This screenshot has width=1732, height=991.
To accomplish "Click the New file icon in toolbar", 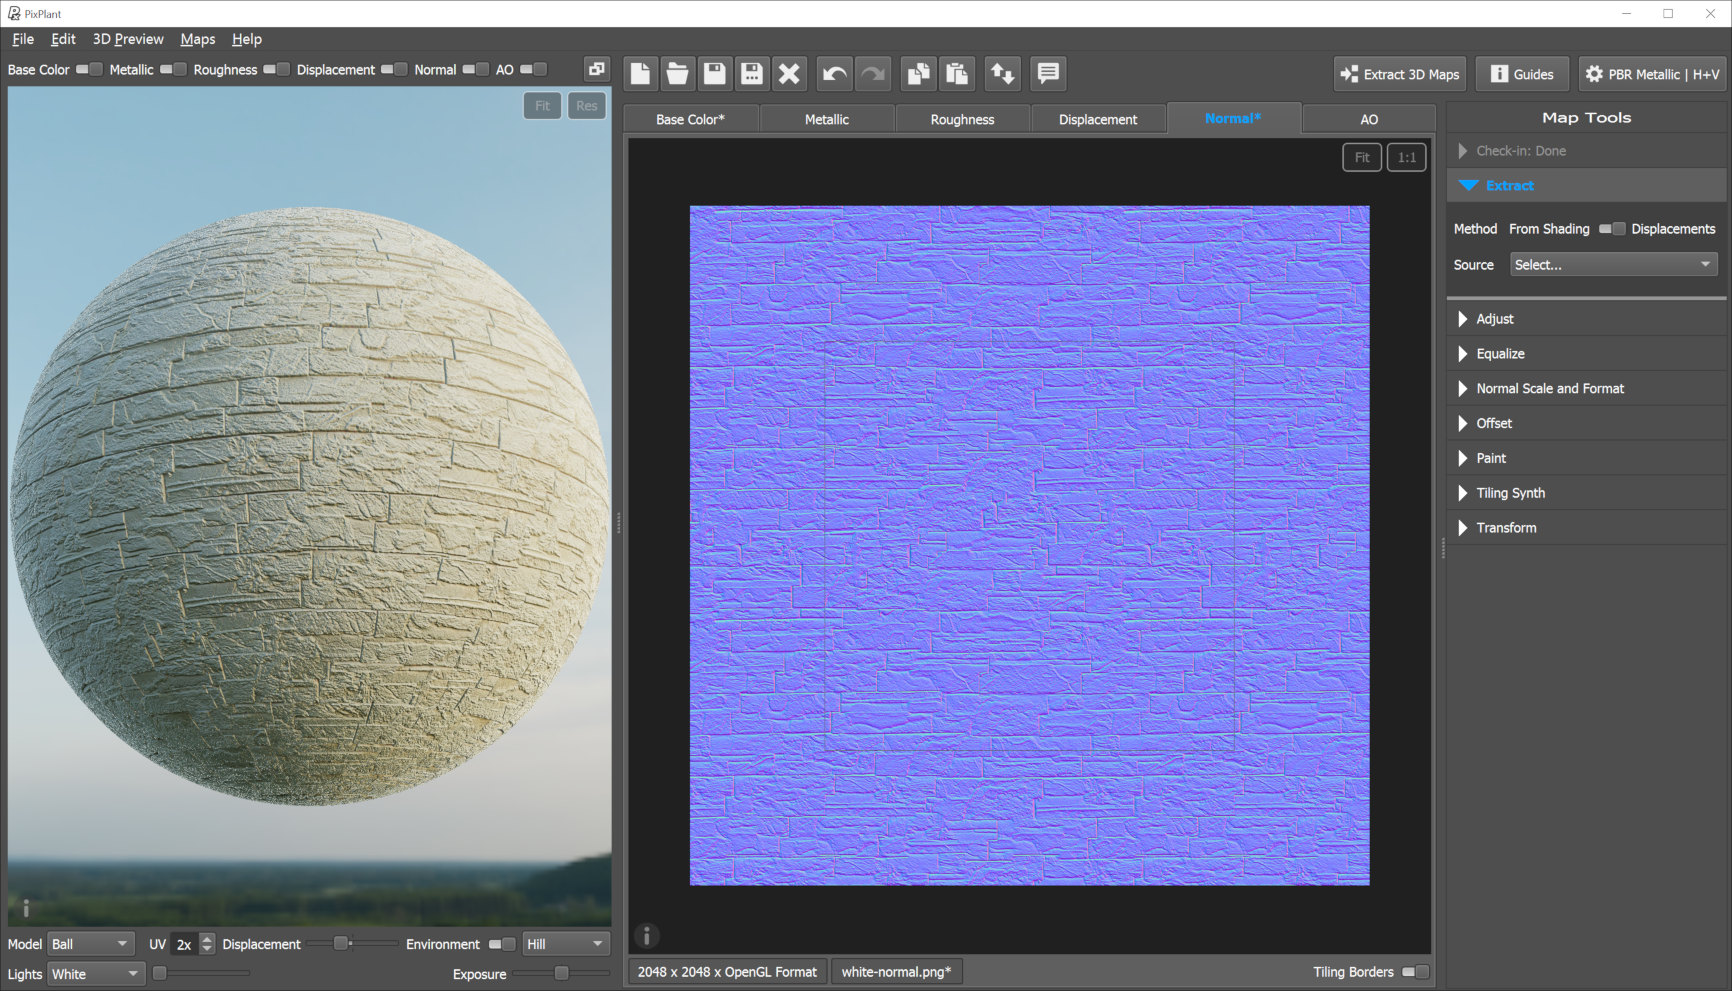I will pyautogui.click(x=640, y=74).
